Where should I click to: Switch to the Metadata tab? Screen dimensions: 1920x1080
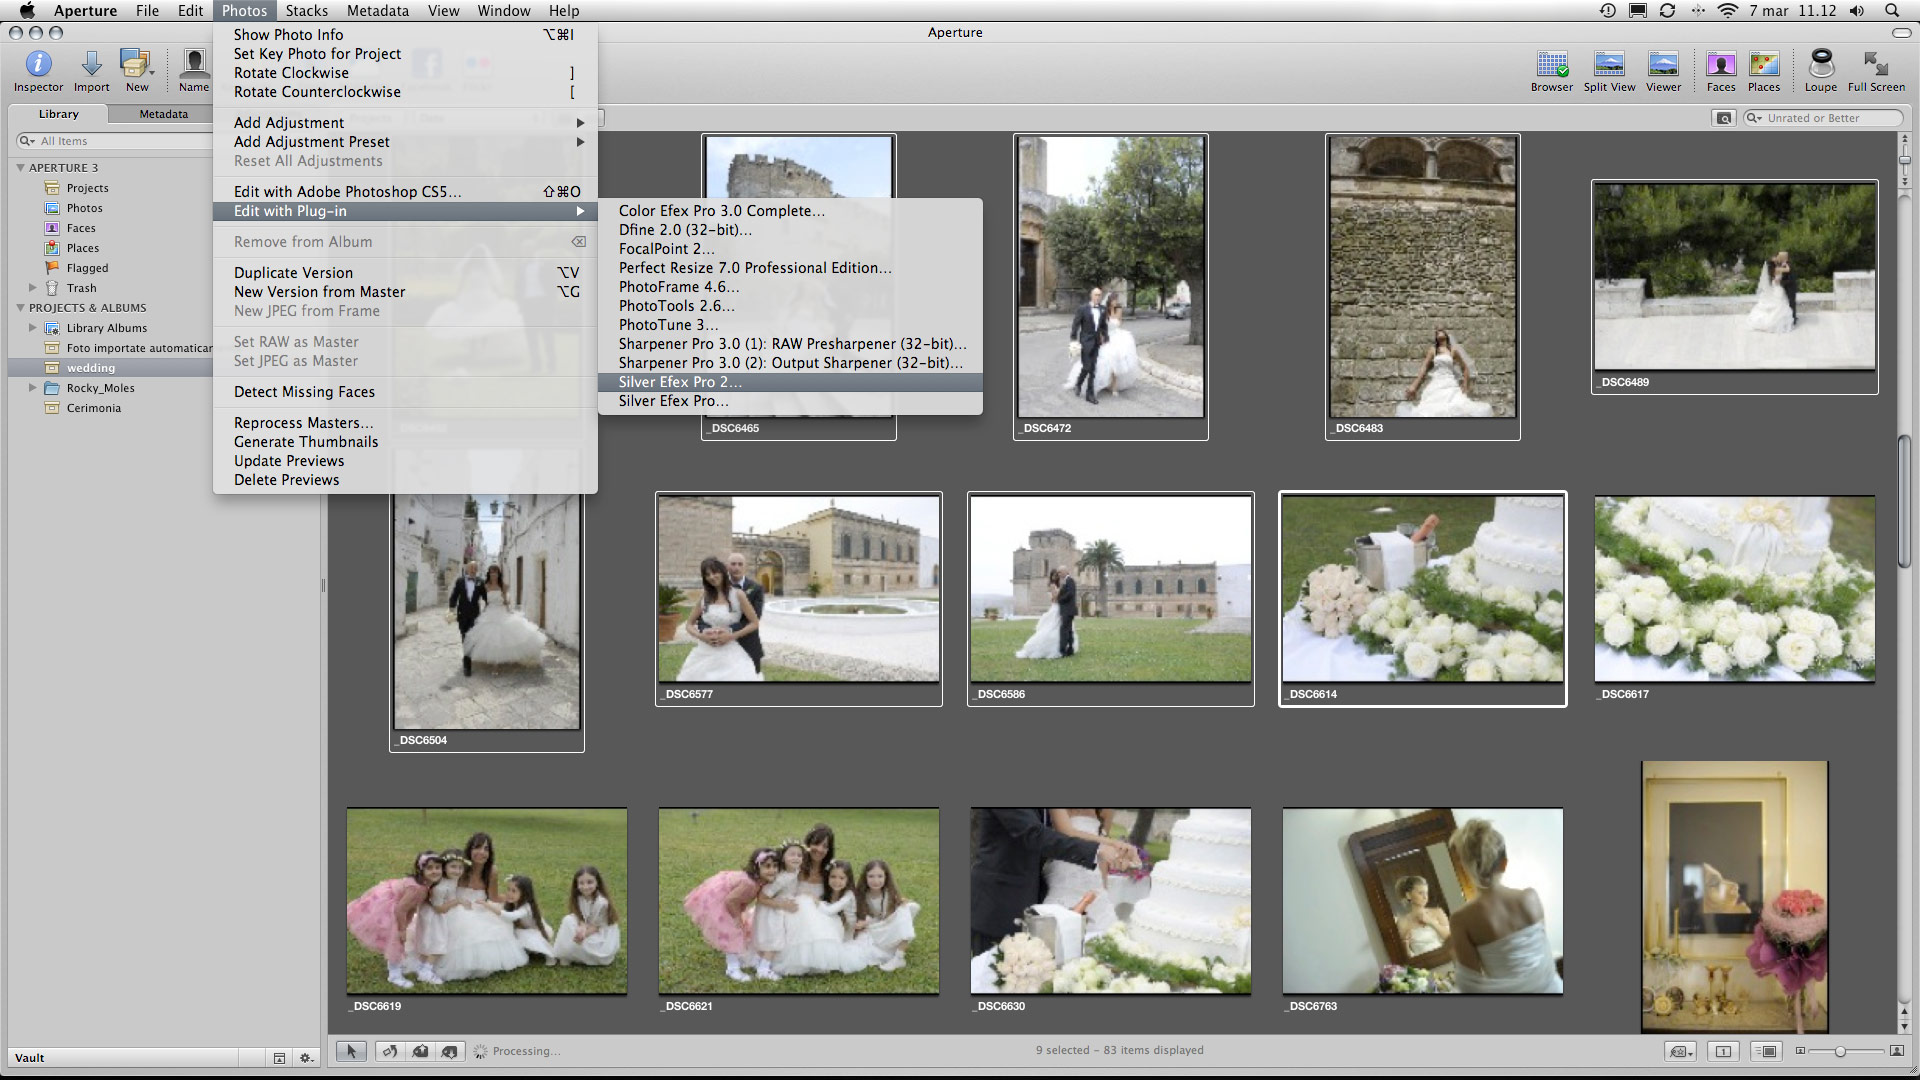point(162,114)
